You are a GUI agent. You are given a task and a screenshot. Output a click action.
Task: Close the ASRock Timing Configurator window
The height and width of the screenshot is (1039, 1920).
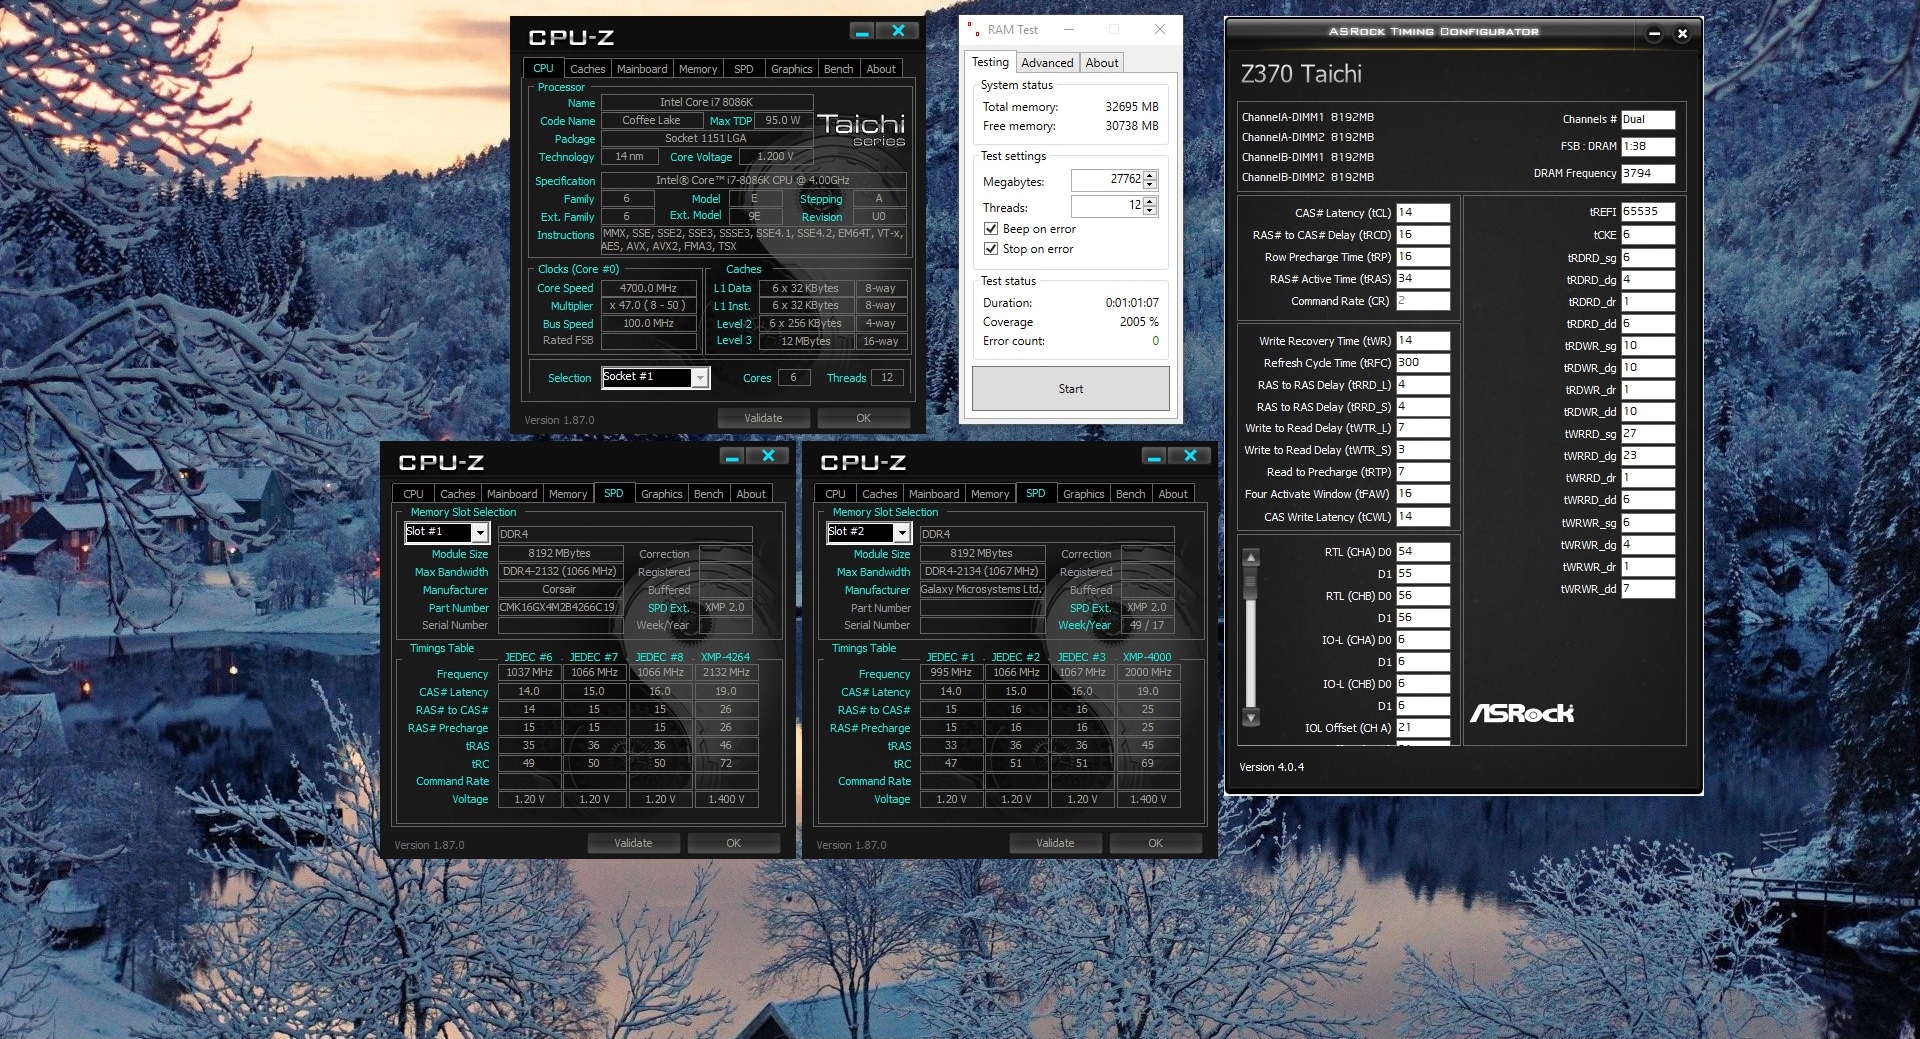[1682, 34]
